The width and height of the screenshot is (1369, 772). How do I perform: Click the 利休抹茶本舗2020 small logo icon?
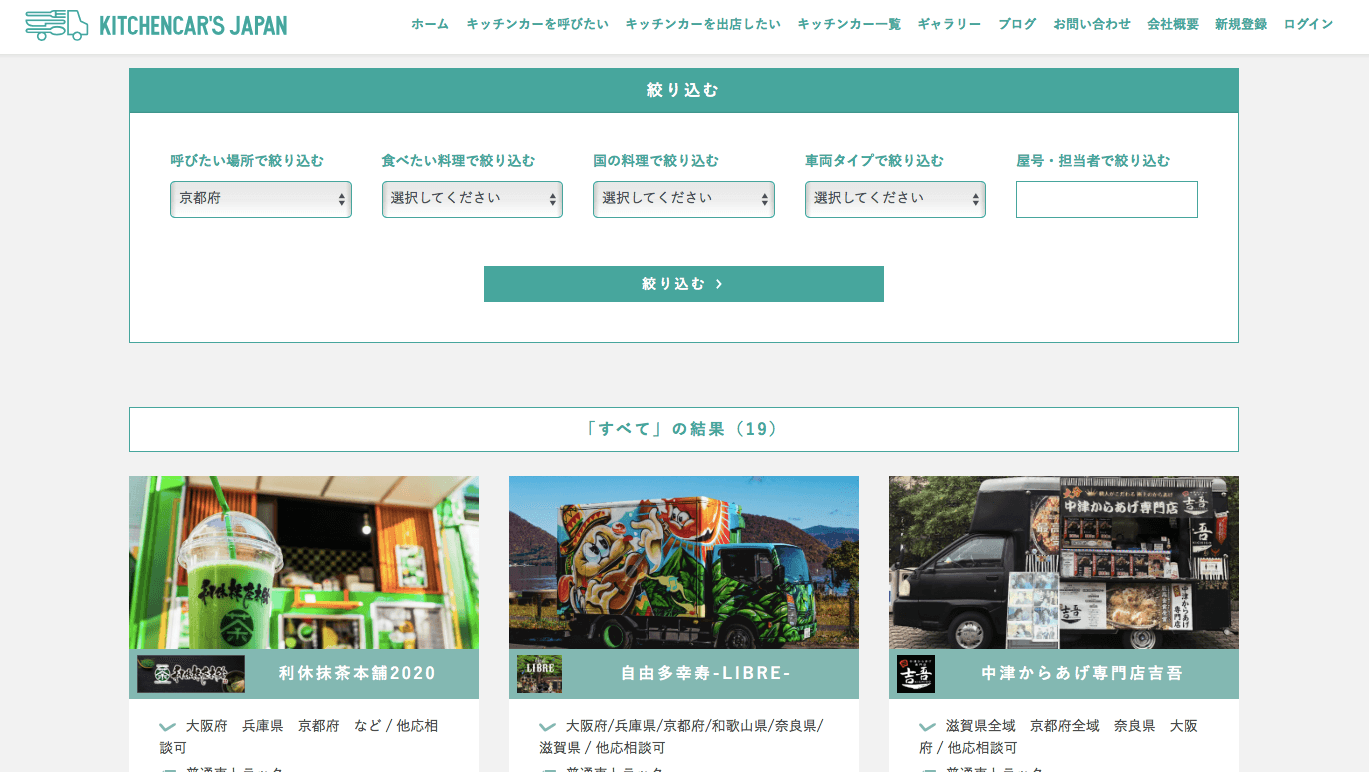[191, 674]
